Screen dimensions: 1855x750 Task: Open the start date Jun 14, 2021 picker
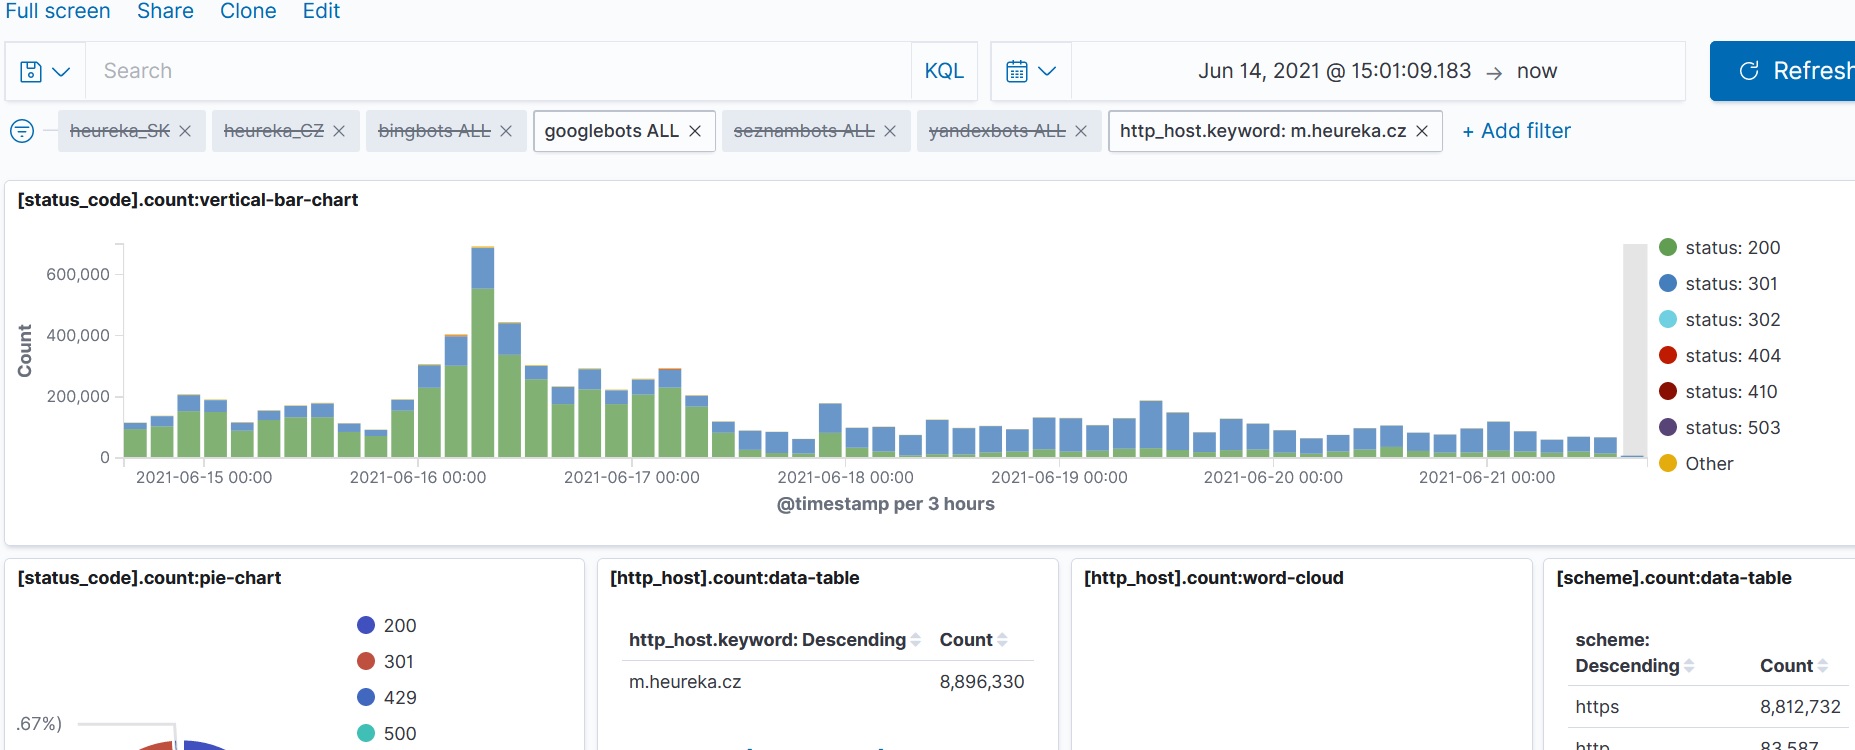pos(1334,71)
